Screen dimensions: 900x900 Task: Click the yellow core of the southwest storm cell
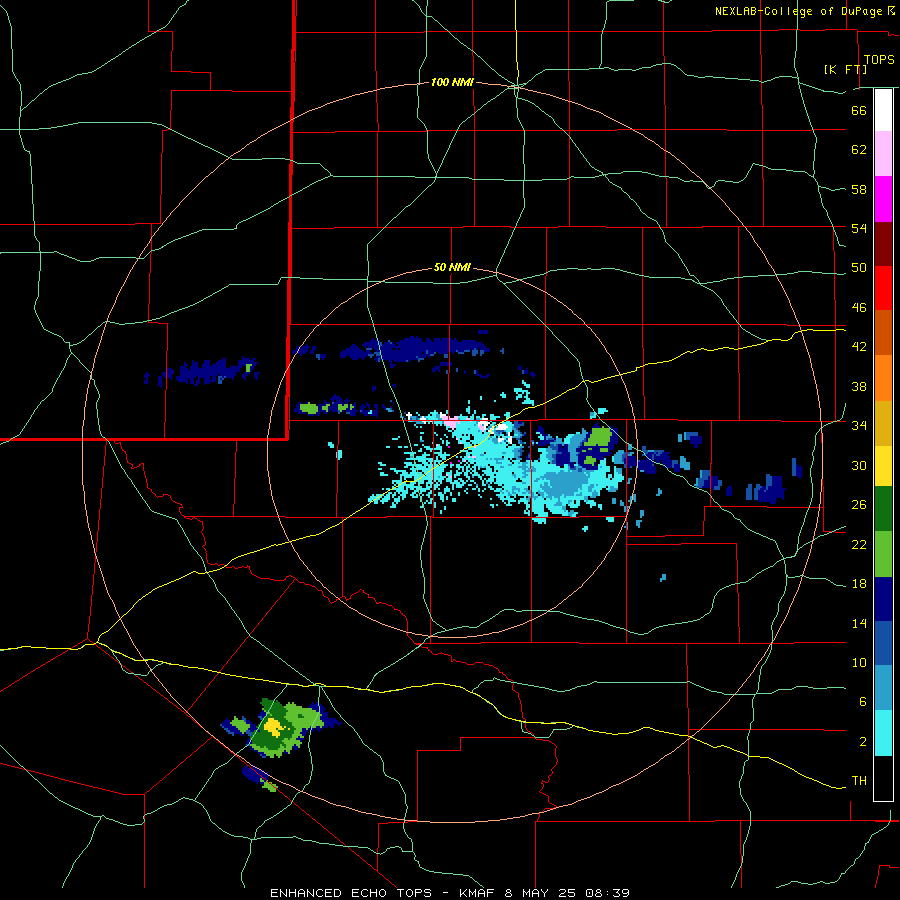274,727
